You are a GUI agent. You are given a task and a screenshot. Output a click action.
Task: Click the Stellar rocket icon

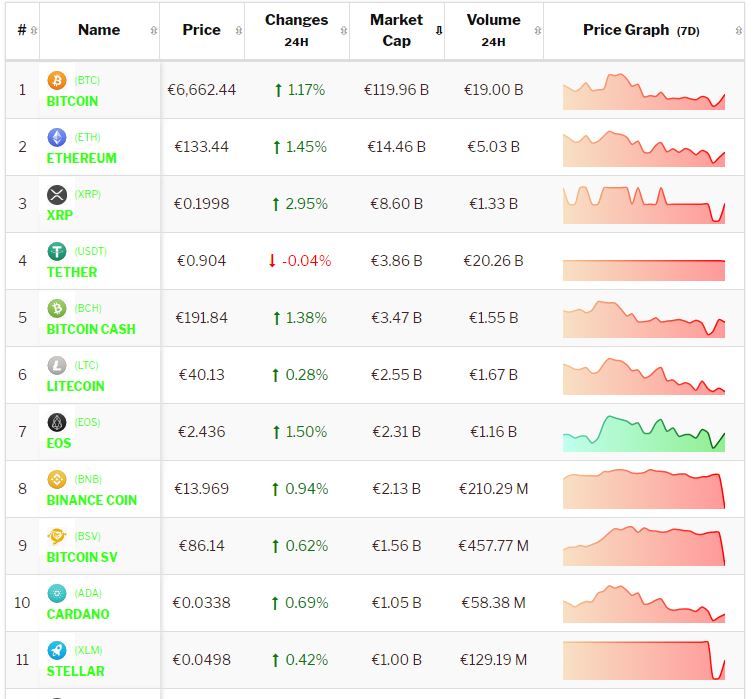57,650
